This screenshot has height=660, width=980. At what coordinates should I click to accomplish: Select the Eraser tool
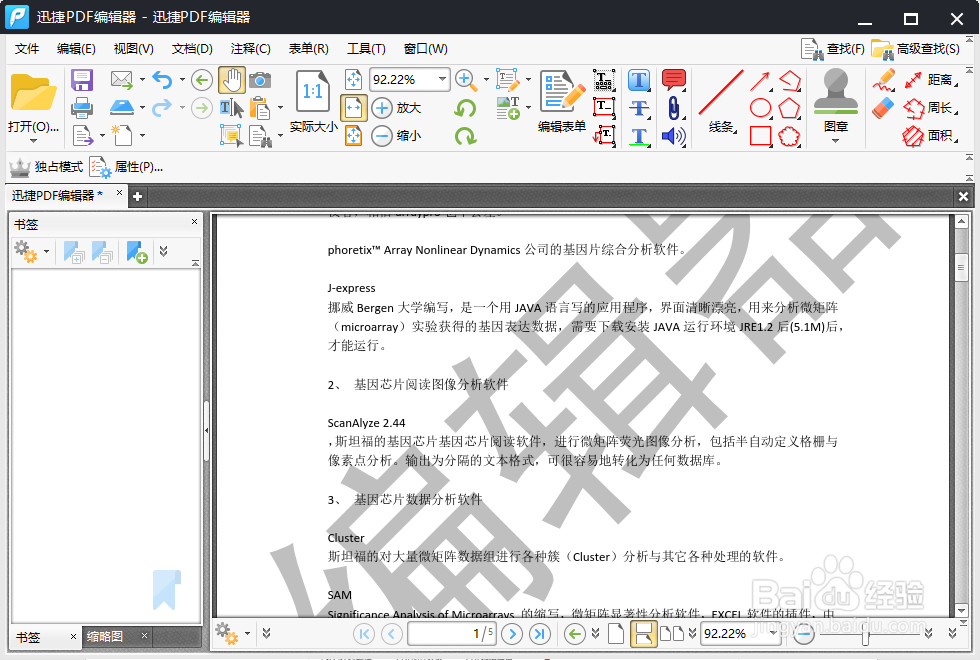(x=884, y=108)
